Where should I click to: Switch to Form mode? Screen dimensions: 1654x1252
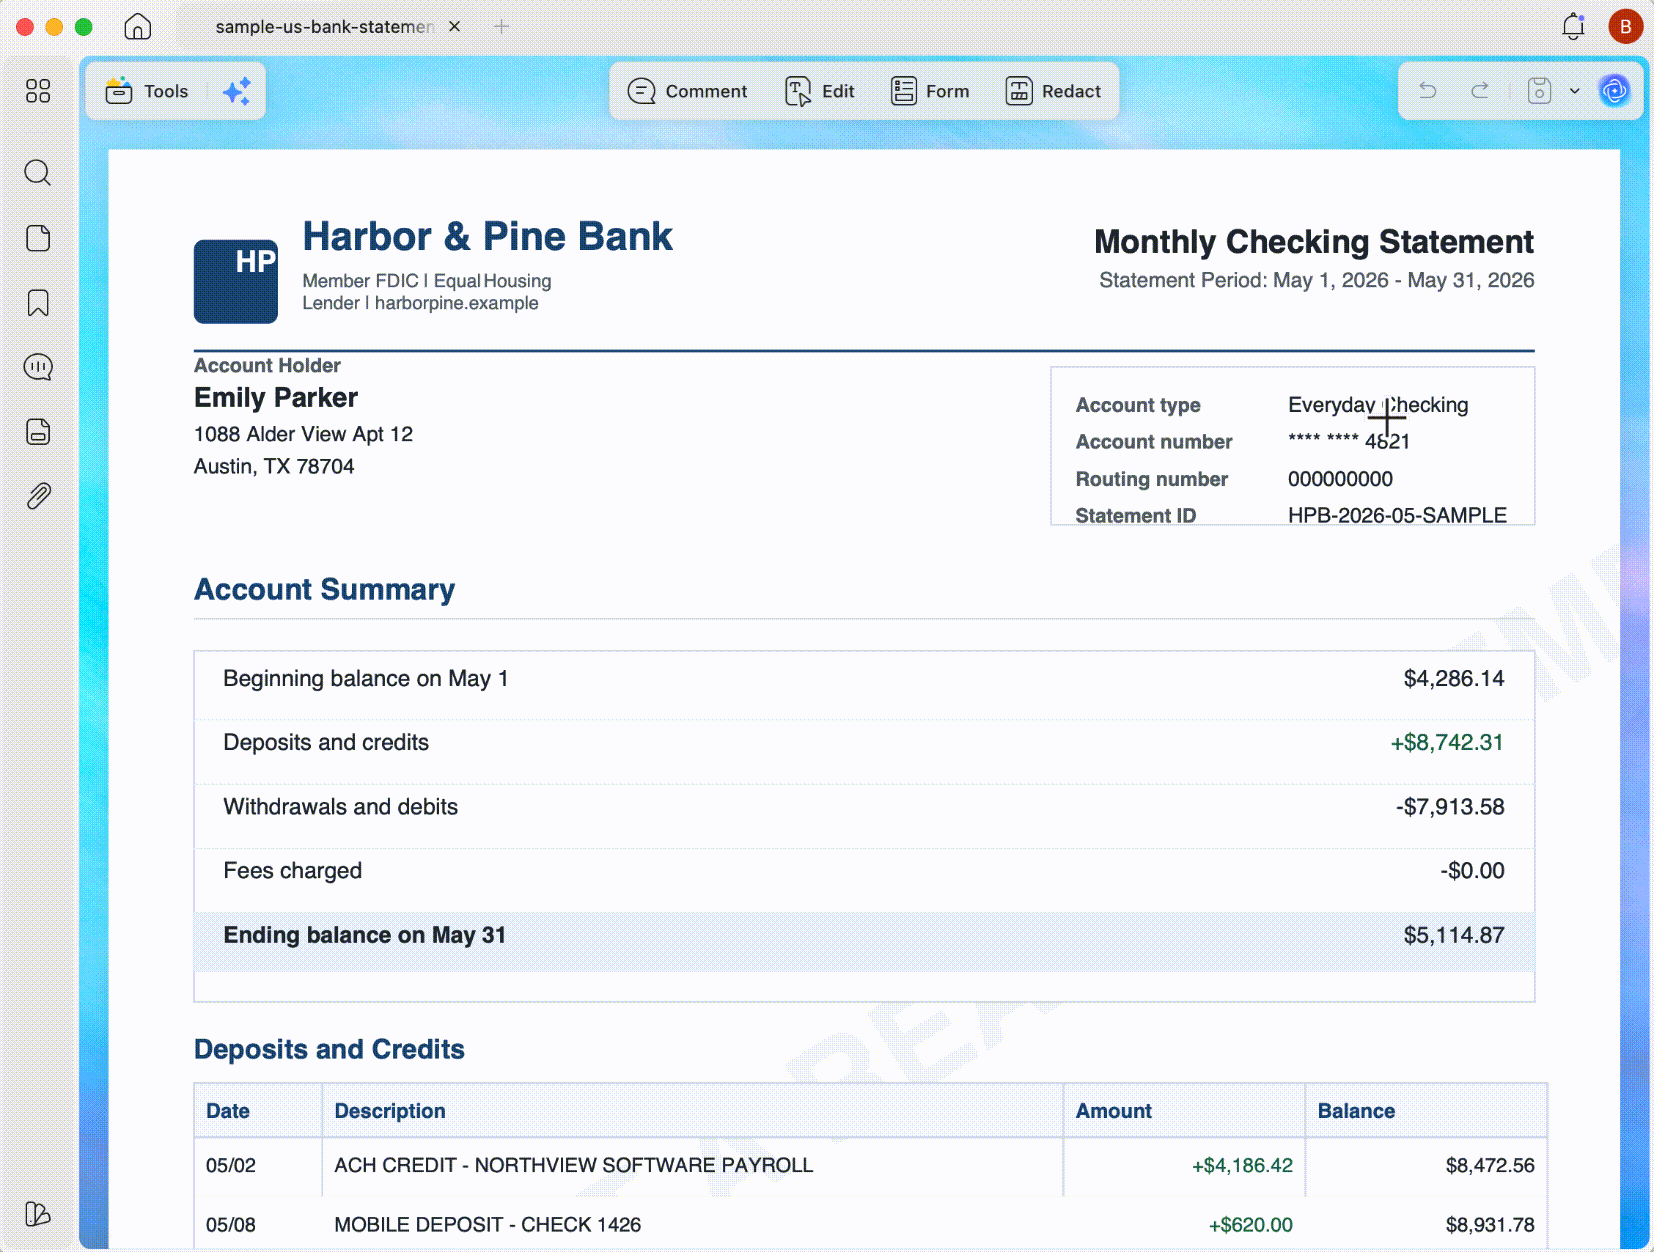(x=930, y=92)
